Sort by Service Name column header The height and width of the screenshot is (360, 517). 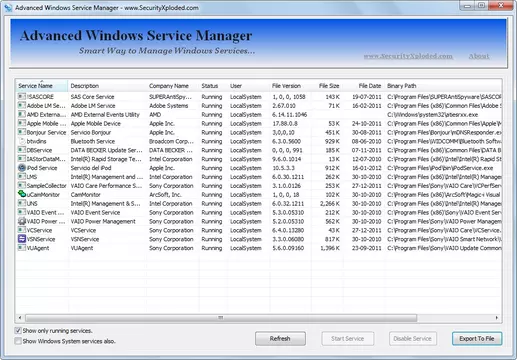coord(42,86)
